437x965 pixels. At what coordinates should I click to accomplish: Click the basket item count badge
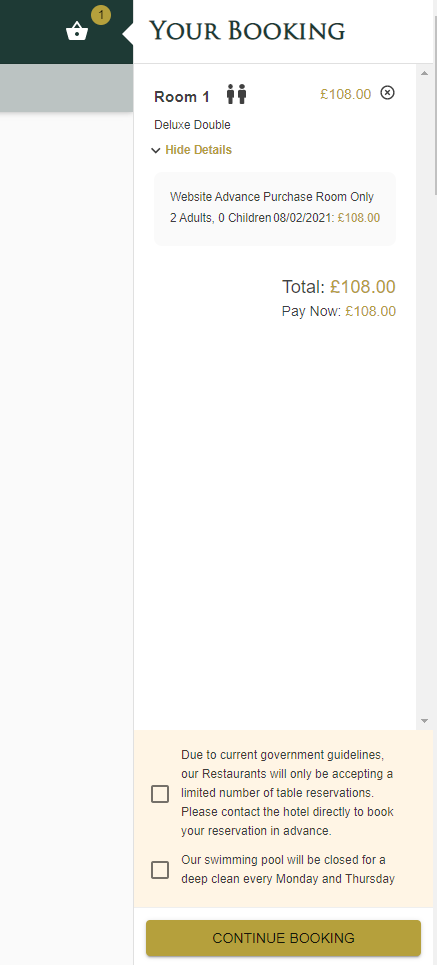point(100,15)
